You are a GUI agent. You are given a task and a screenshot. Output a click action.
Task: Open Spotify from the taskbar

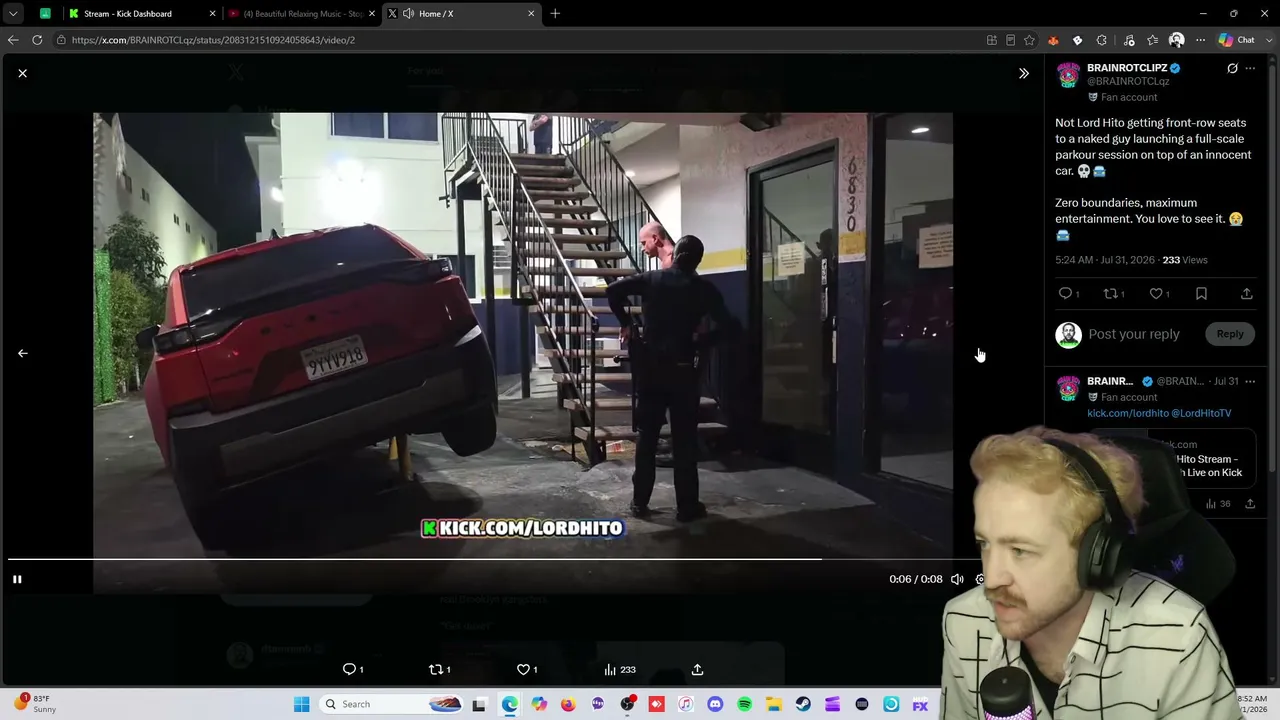[744, 704]
